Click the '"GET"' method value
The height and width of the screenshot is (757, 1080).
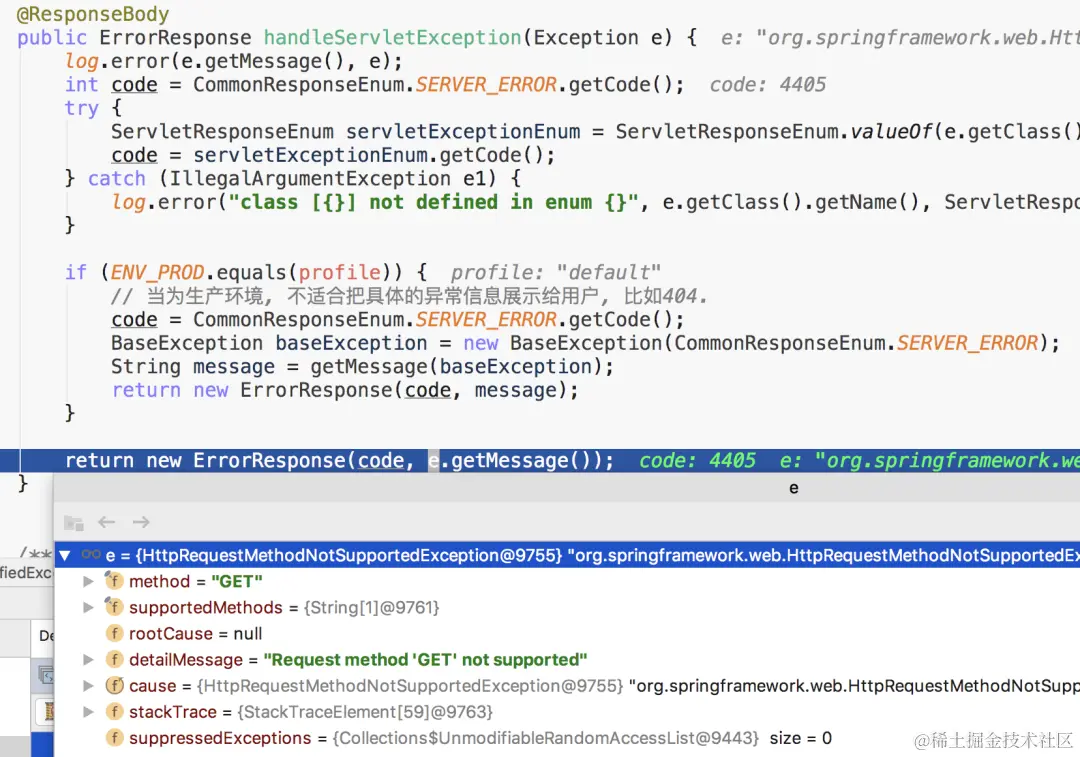(x=236, y=581)
